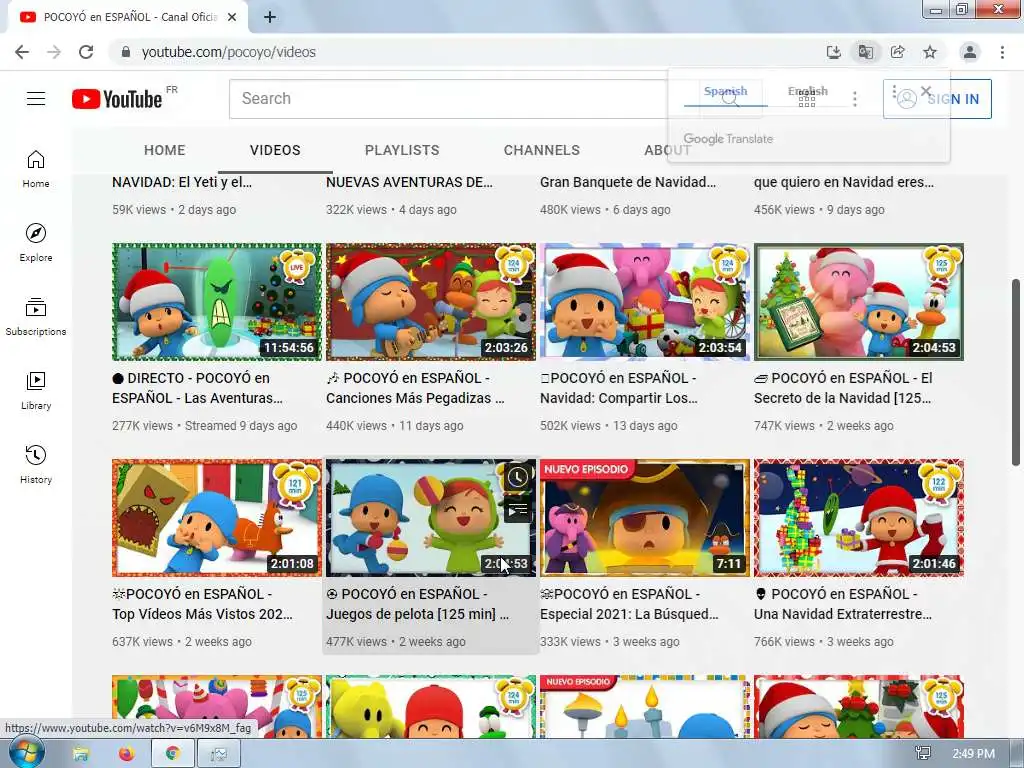1024x768 pixels.
Task: Click the 'que quiero en Navidad eres...' title
Action: (x=844, y=182)
